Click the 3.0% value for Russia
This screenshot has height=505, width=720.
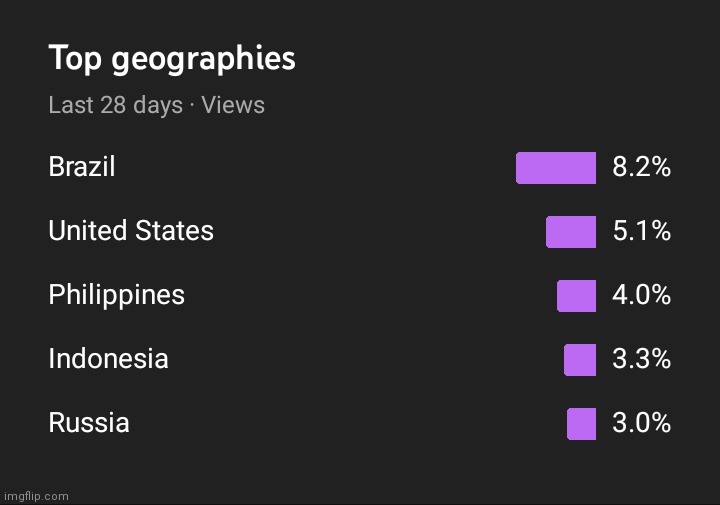tap(641, 422)
